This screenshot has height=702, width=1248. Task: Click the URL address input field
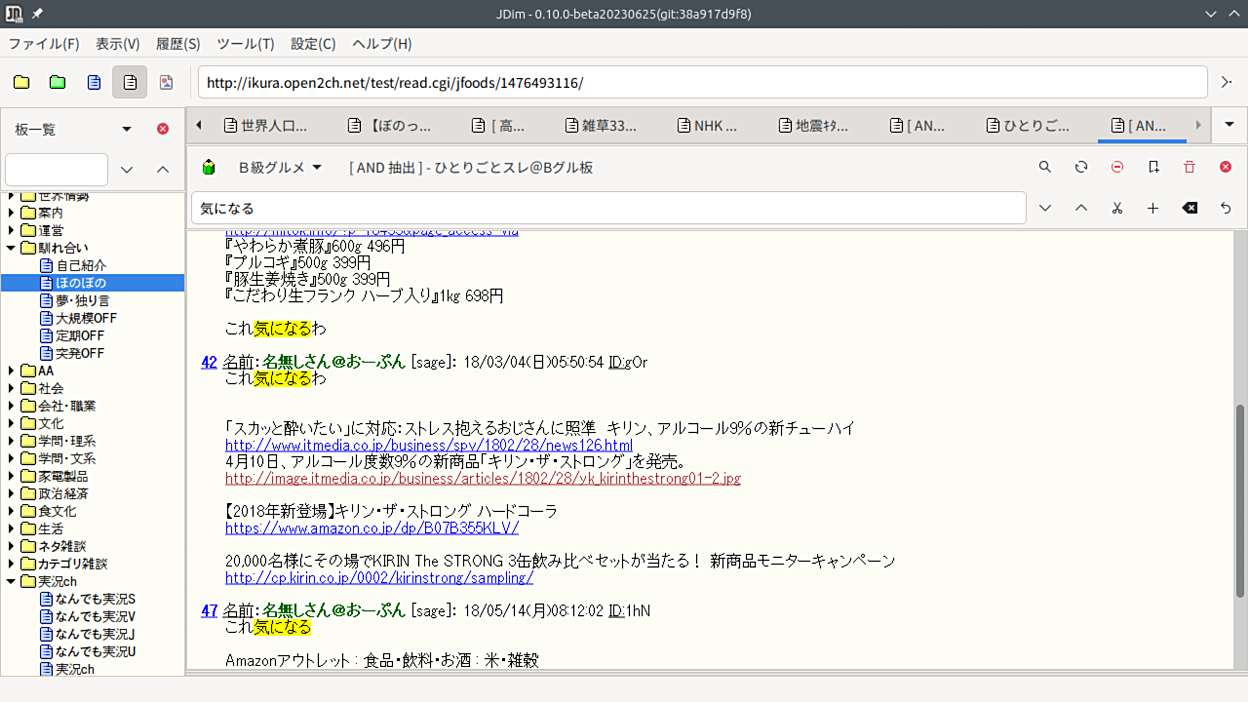coord(702,82)
